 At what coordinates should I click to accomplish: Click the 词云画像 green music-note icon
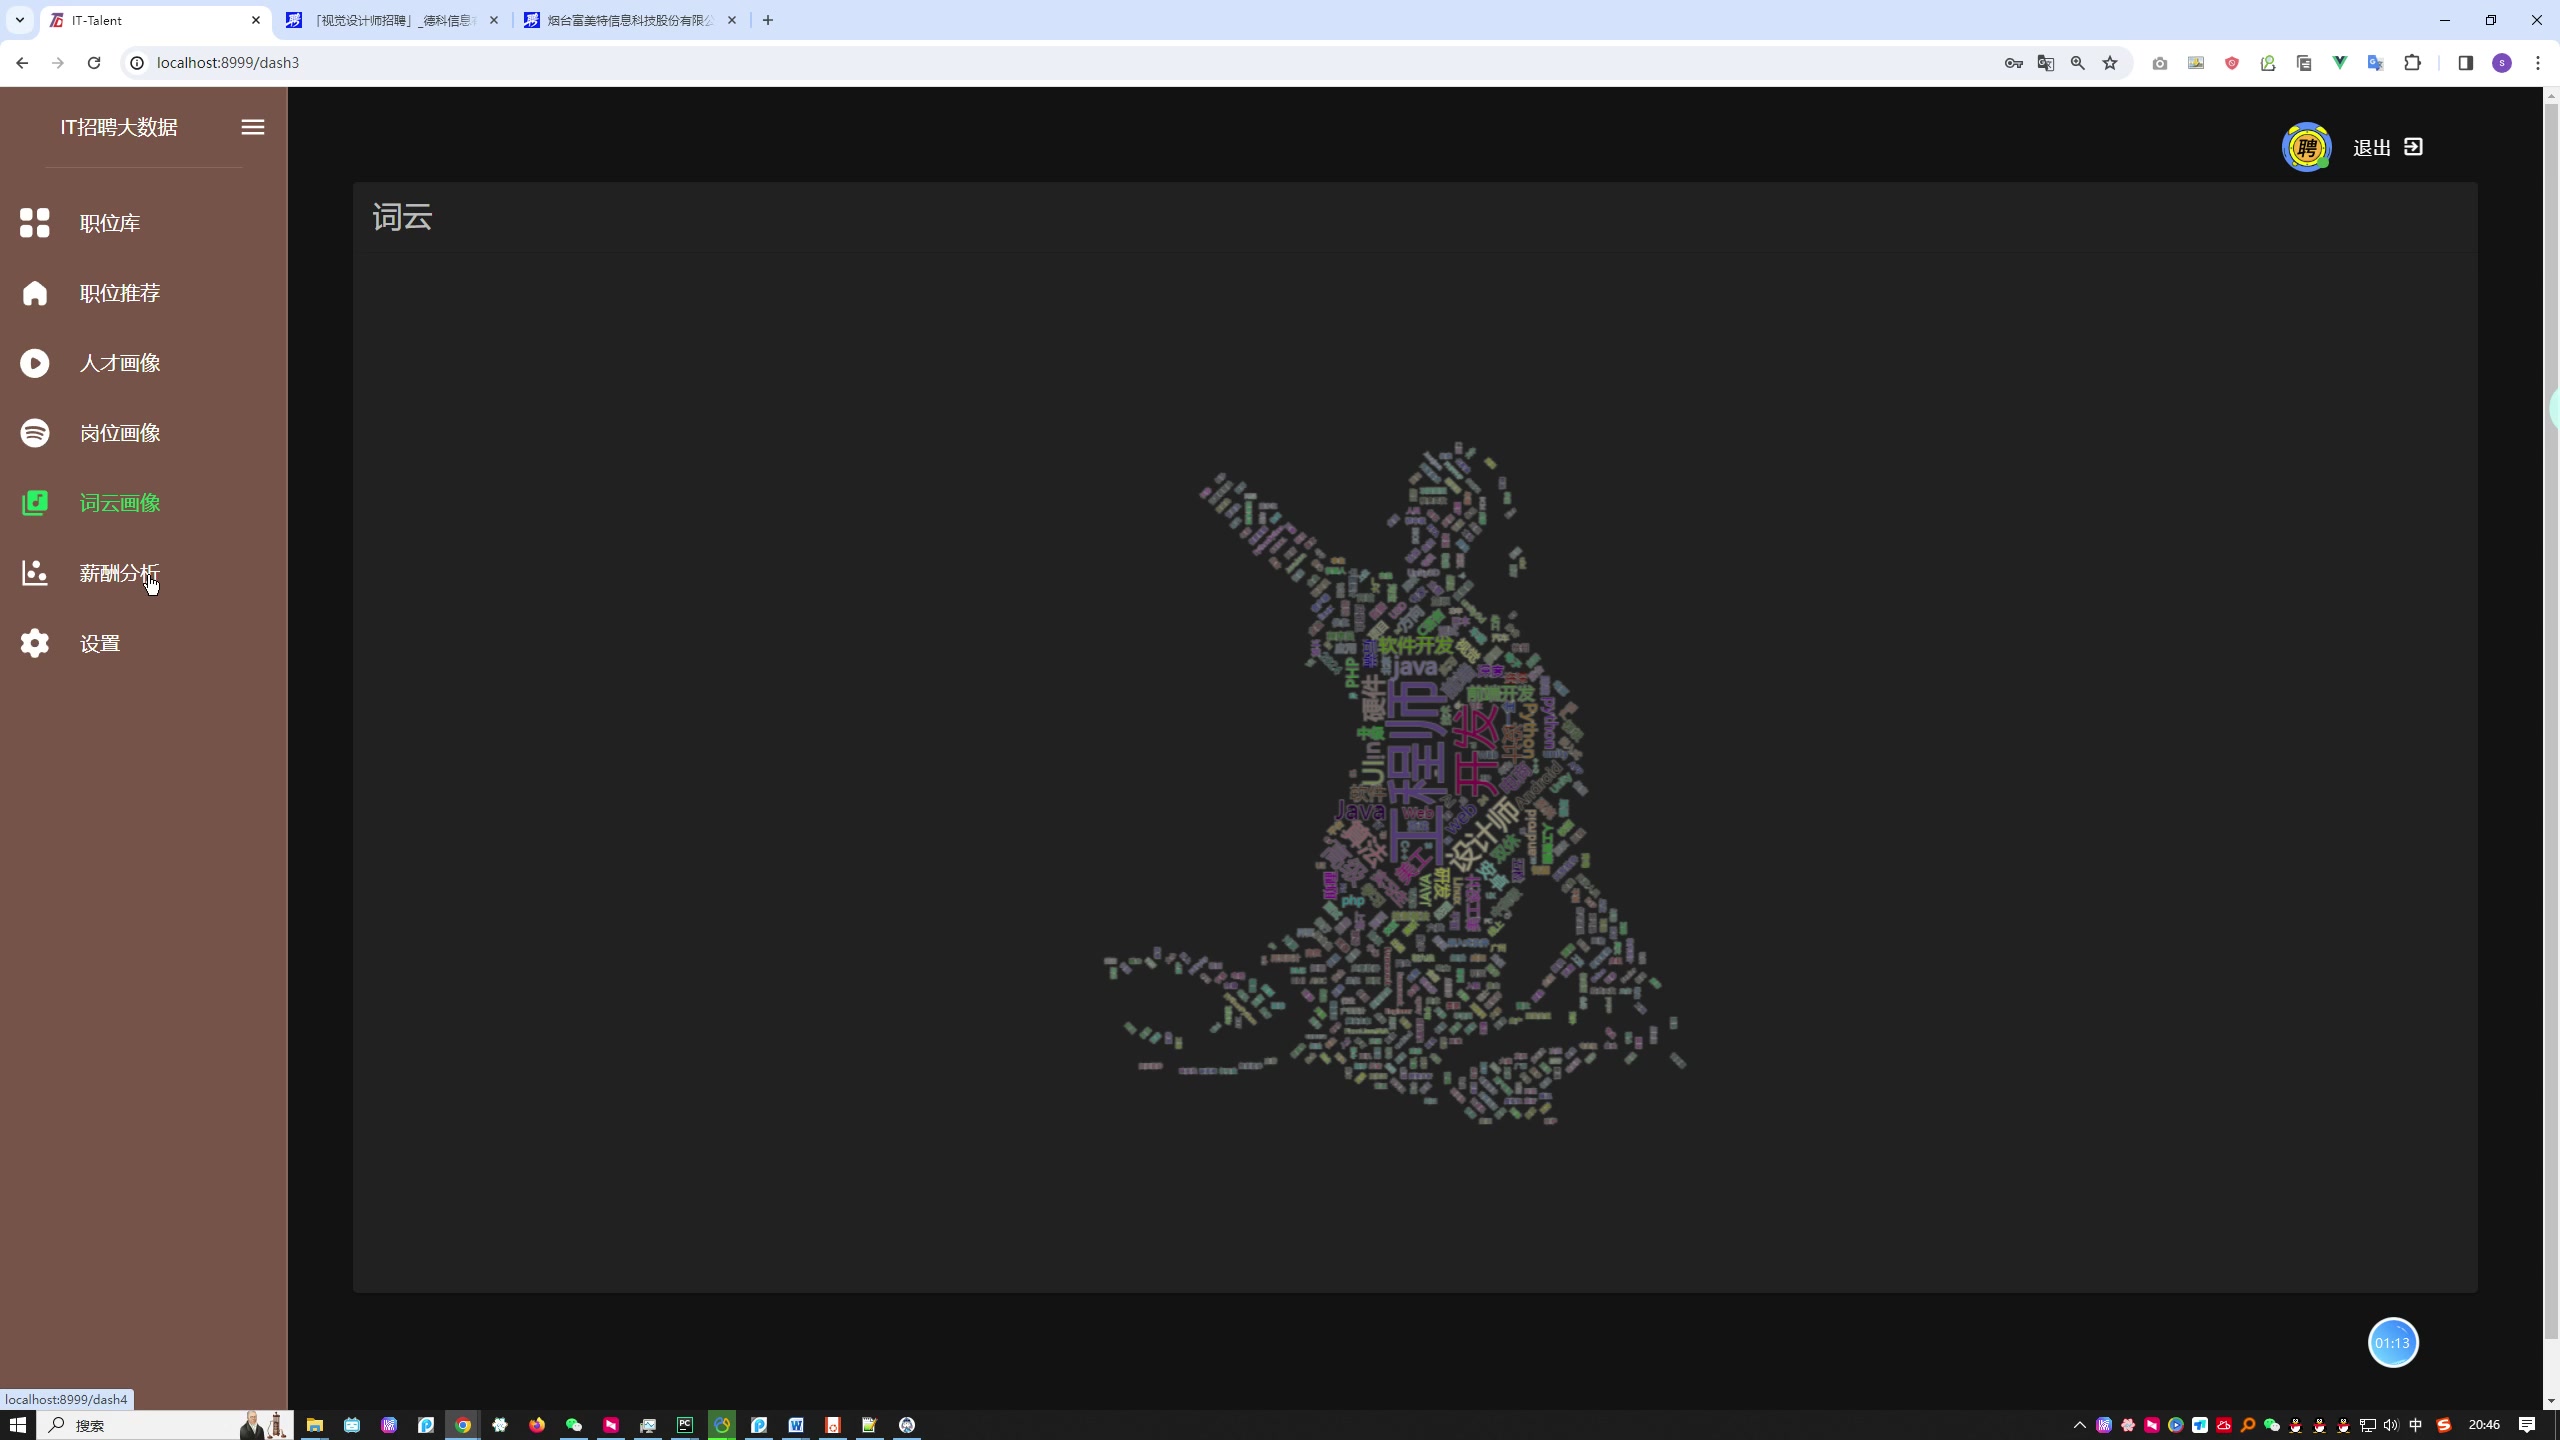tap(35, 503)
